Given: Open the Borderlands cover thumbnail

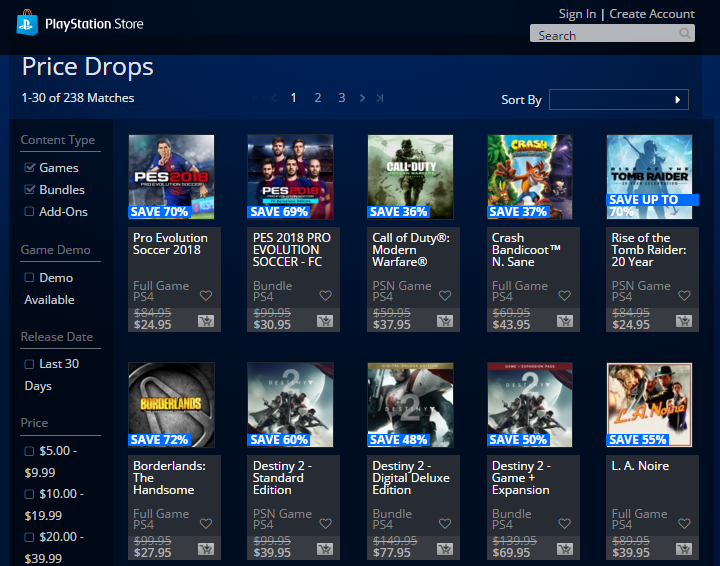Looking at the screenshot, I should pyautogui.click(x=171, y=405).
